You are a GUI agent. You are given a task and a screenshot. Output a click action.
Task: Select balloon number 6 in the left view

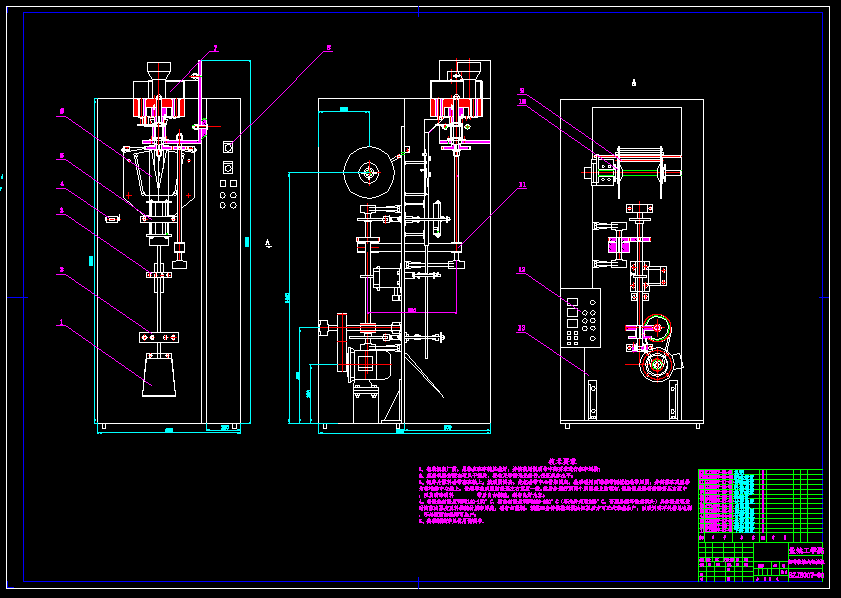pos(62,111)
